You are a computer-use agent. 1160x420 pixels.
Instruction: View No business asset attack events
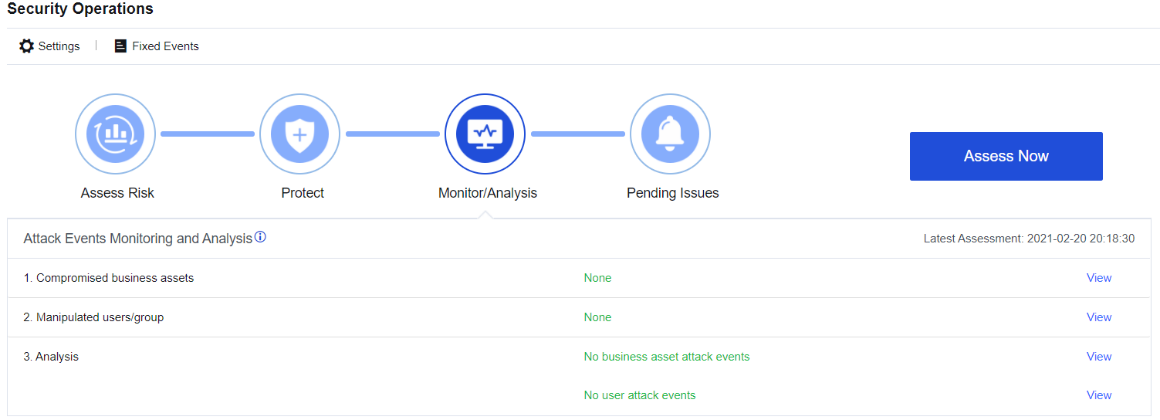(1099, 356)
